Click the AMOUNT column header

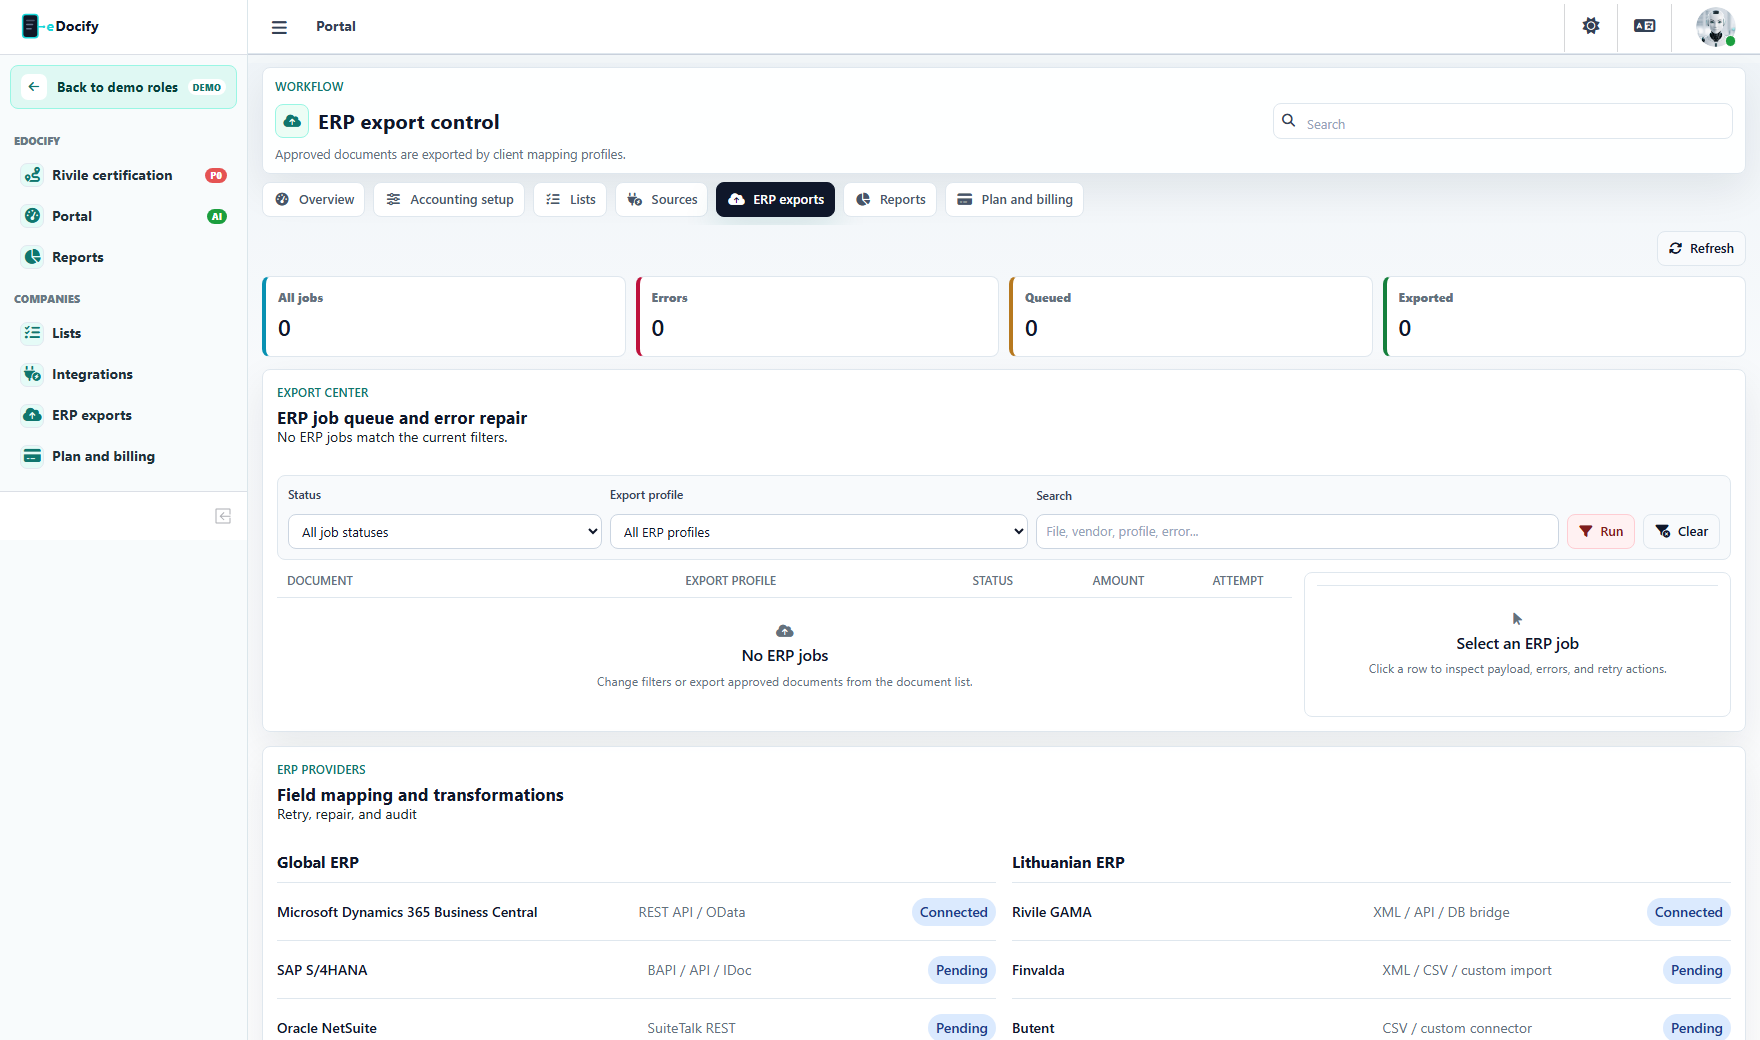coord(1118,581)
